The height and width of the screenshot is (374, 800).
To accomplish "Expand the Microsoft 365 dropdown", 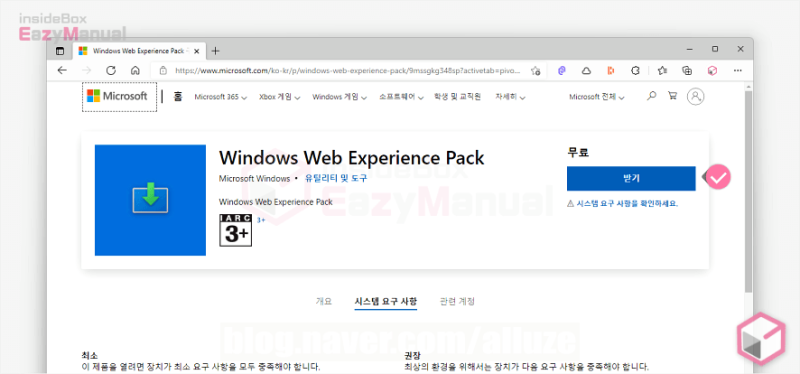I will point(220,96).
